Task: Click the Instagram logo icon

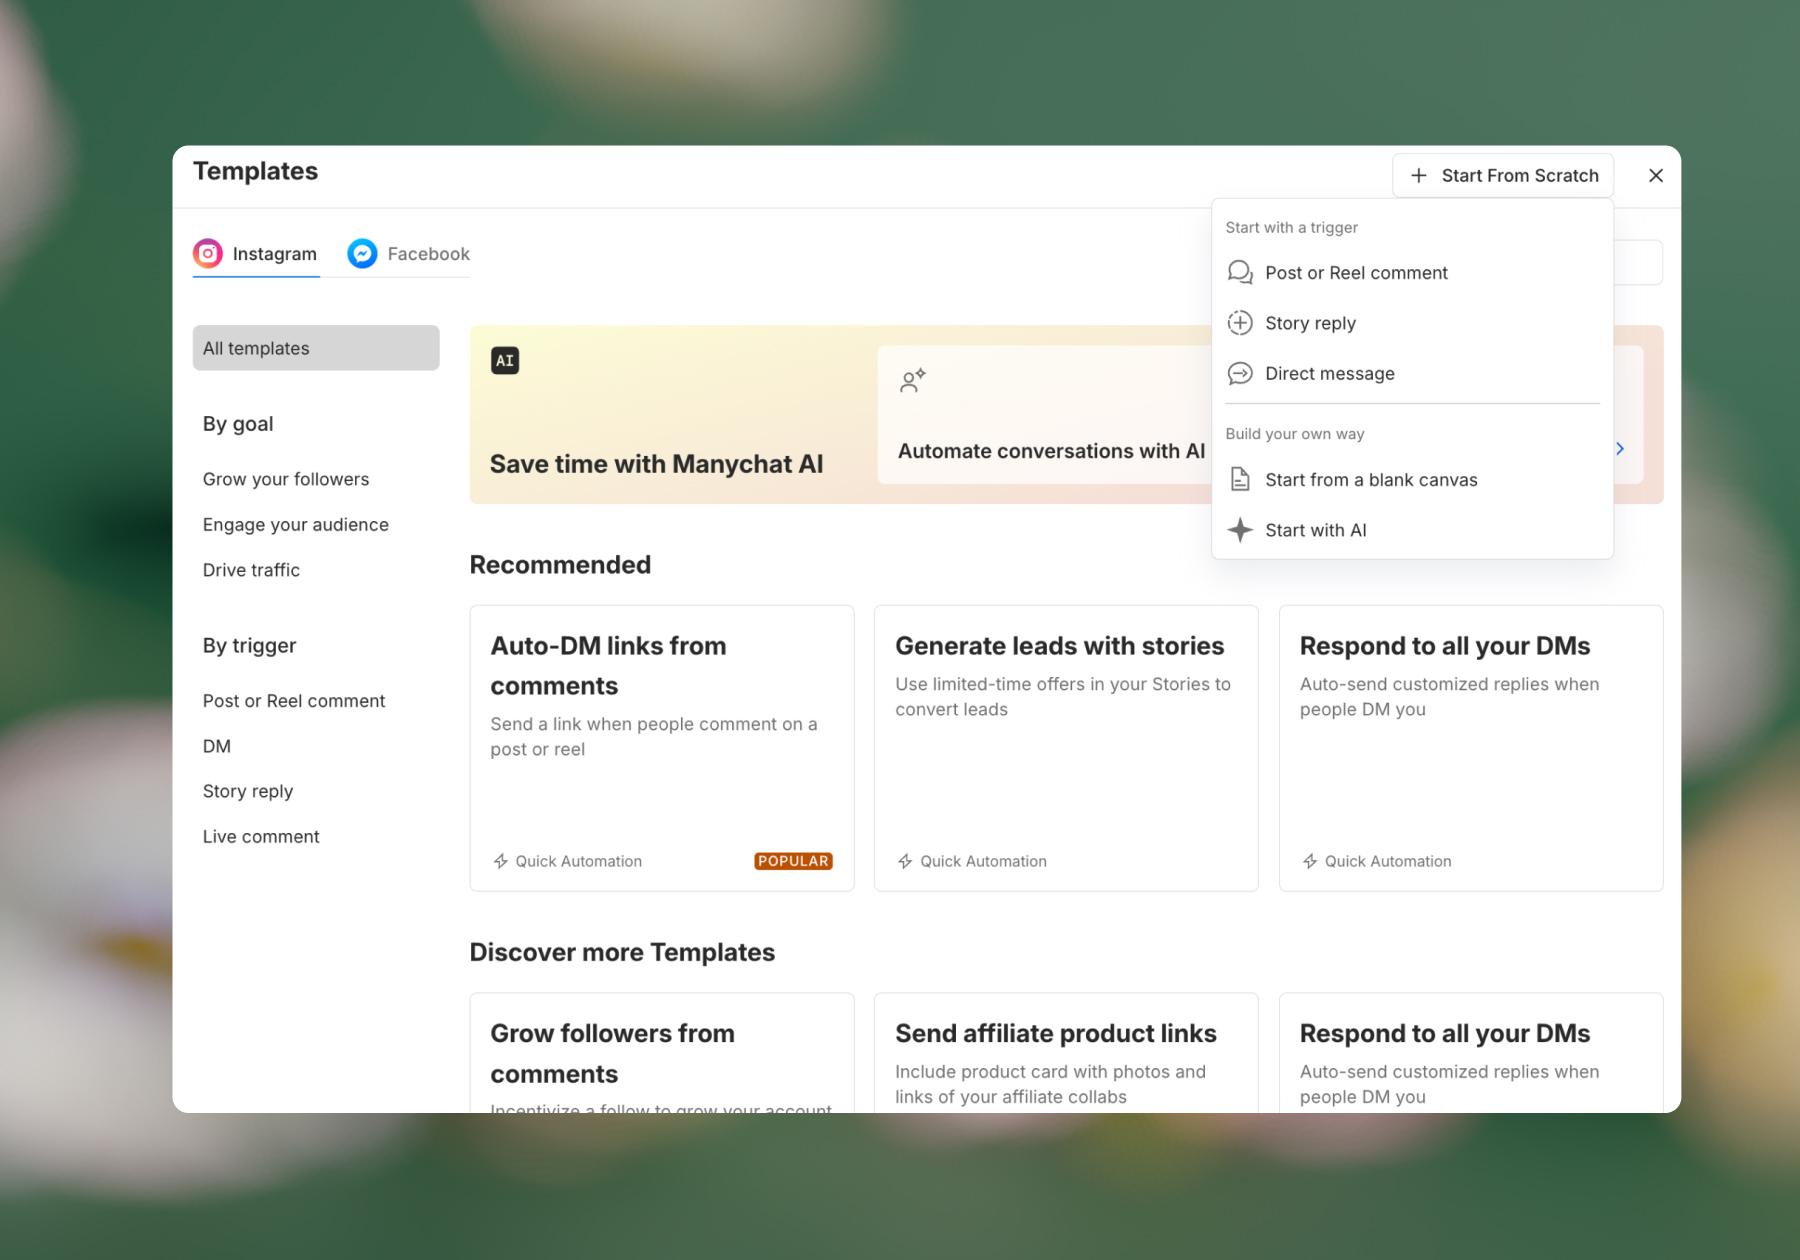Action: point(207,254)
